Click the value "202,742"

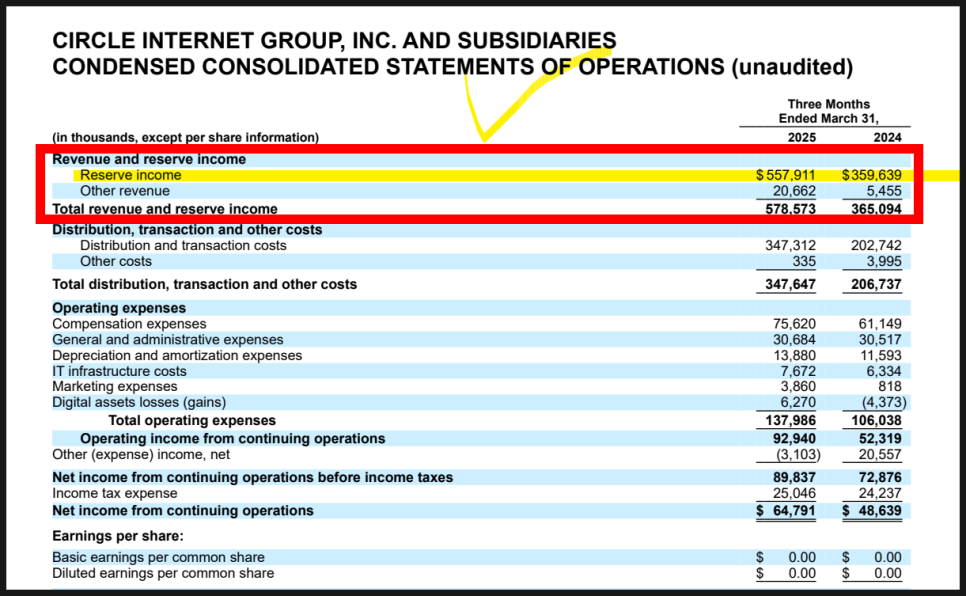[877, 245]
